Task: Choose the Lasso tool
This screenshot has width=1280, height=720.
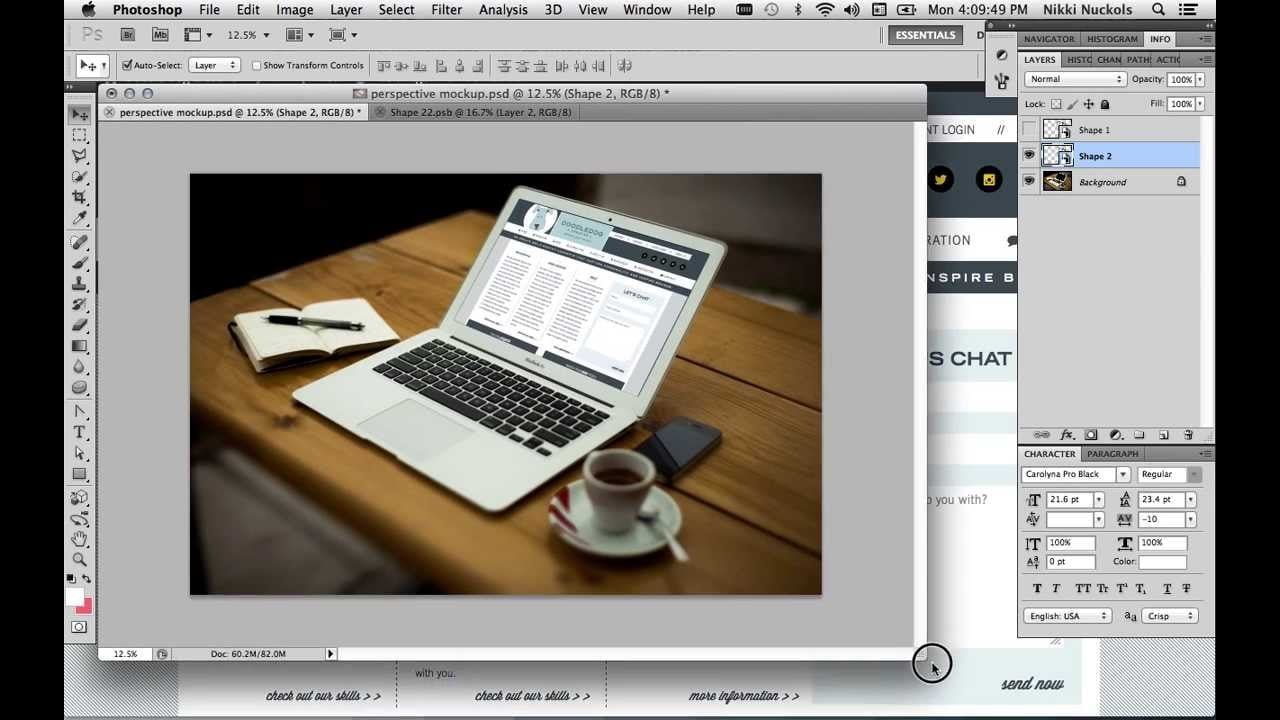Action: click(x=80, y=155)
